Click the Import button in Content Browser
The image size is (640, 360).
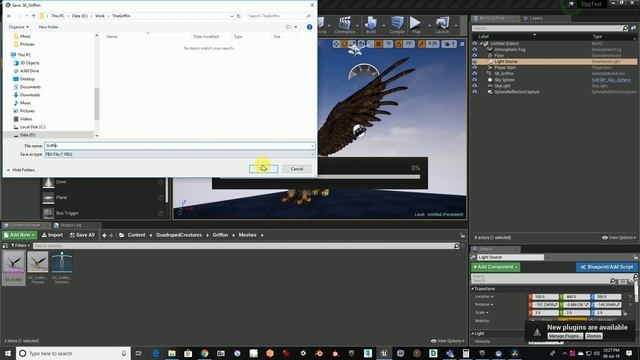click(52, 235)
